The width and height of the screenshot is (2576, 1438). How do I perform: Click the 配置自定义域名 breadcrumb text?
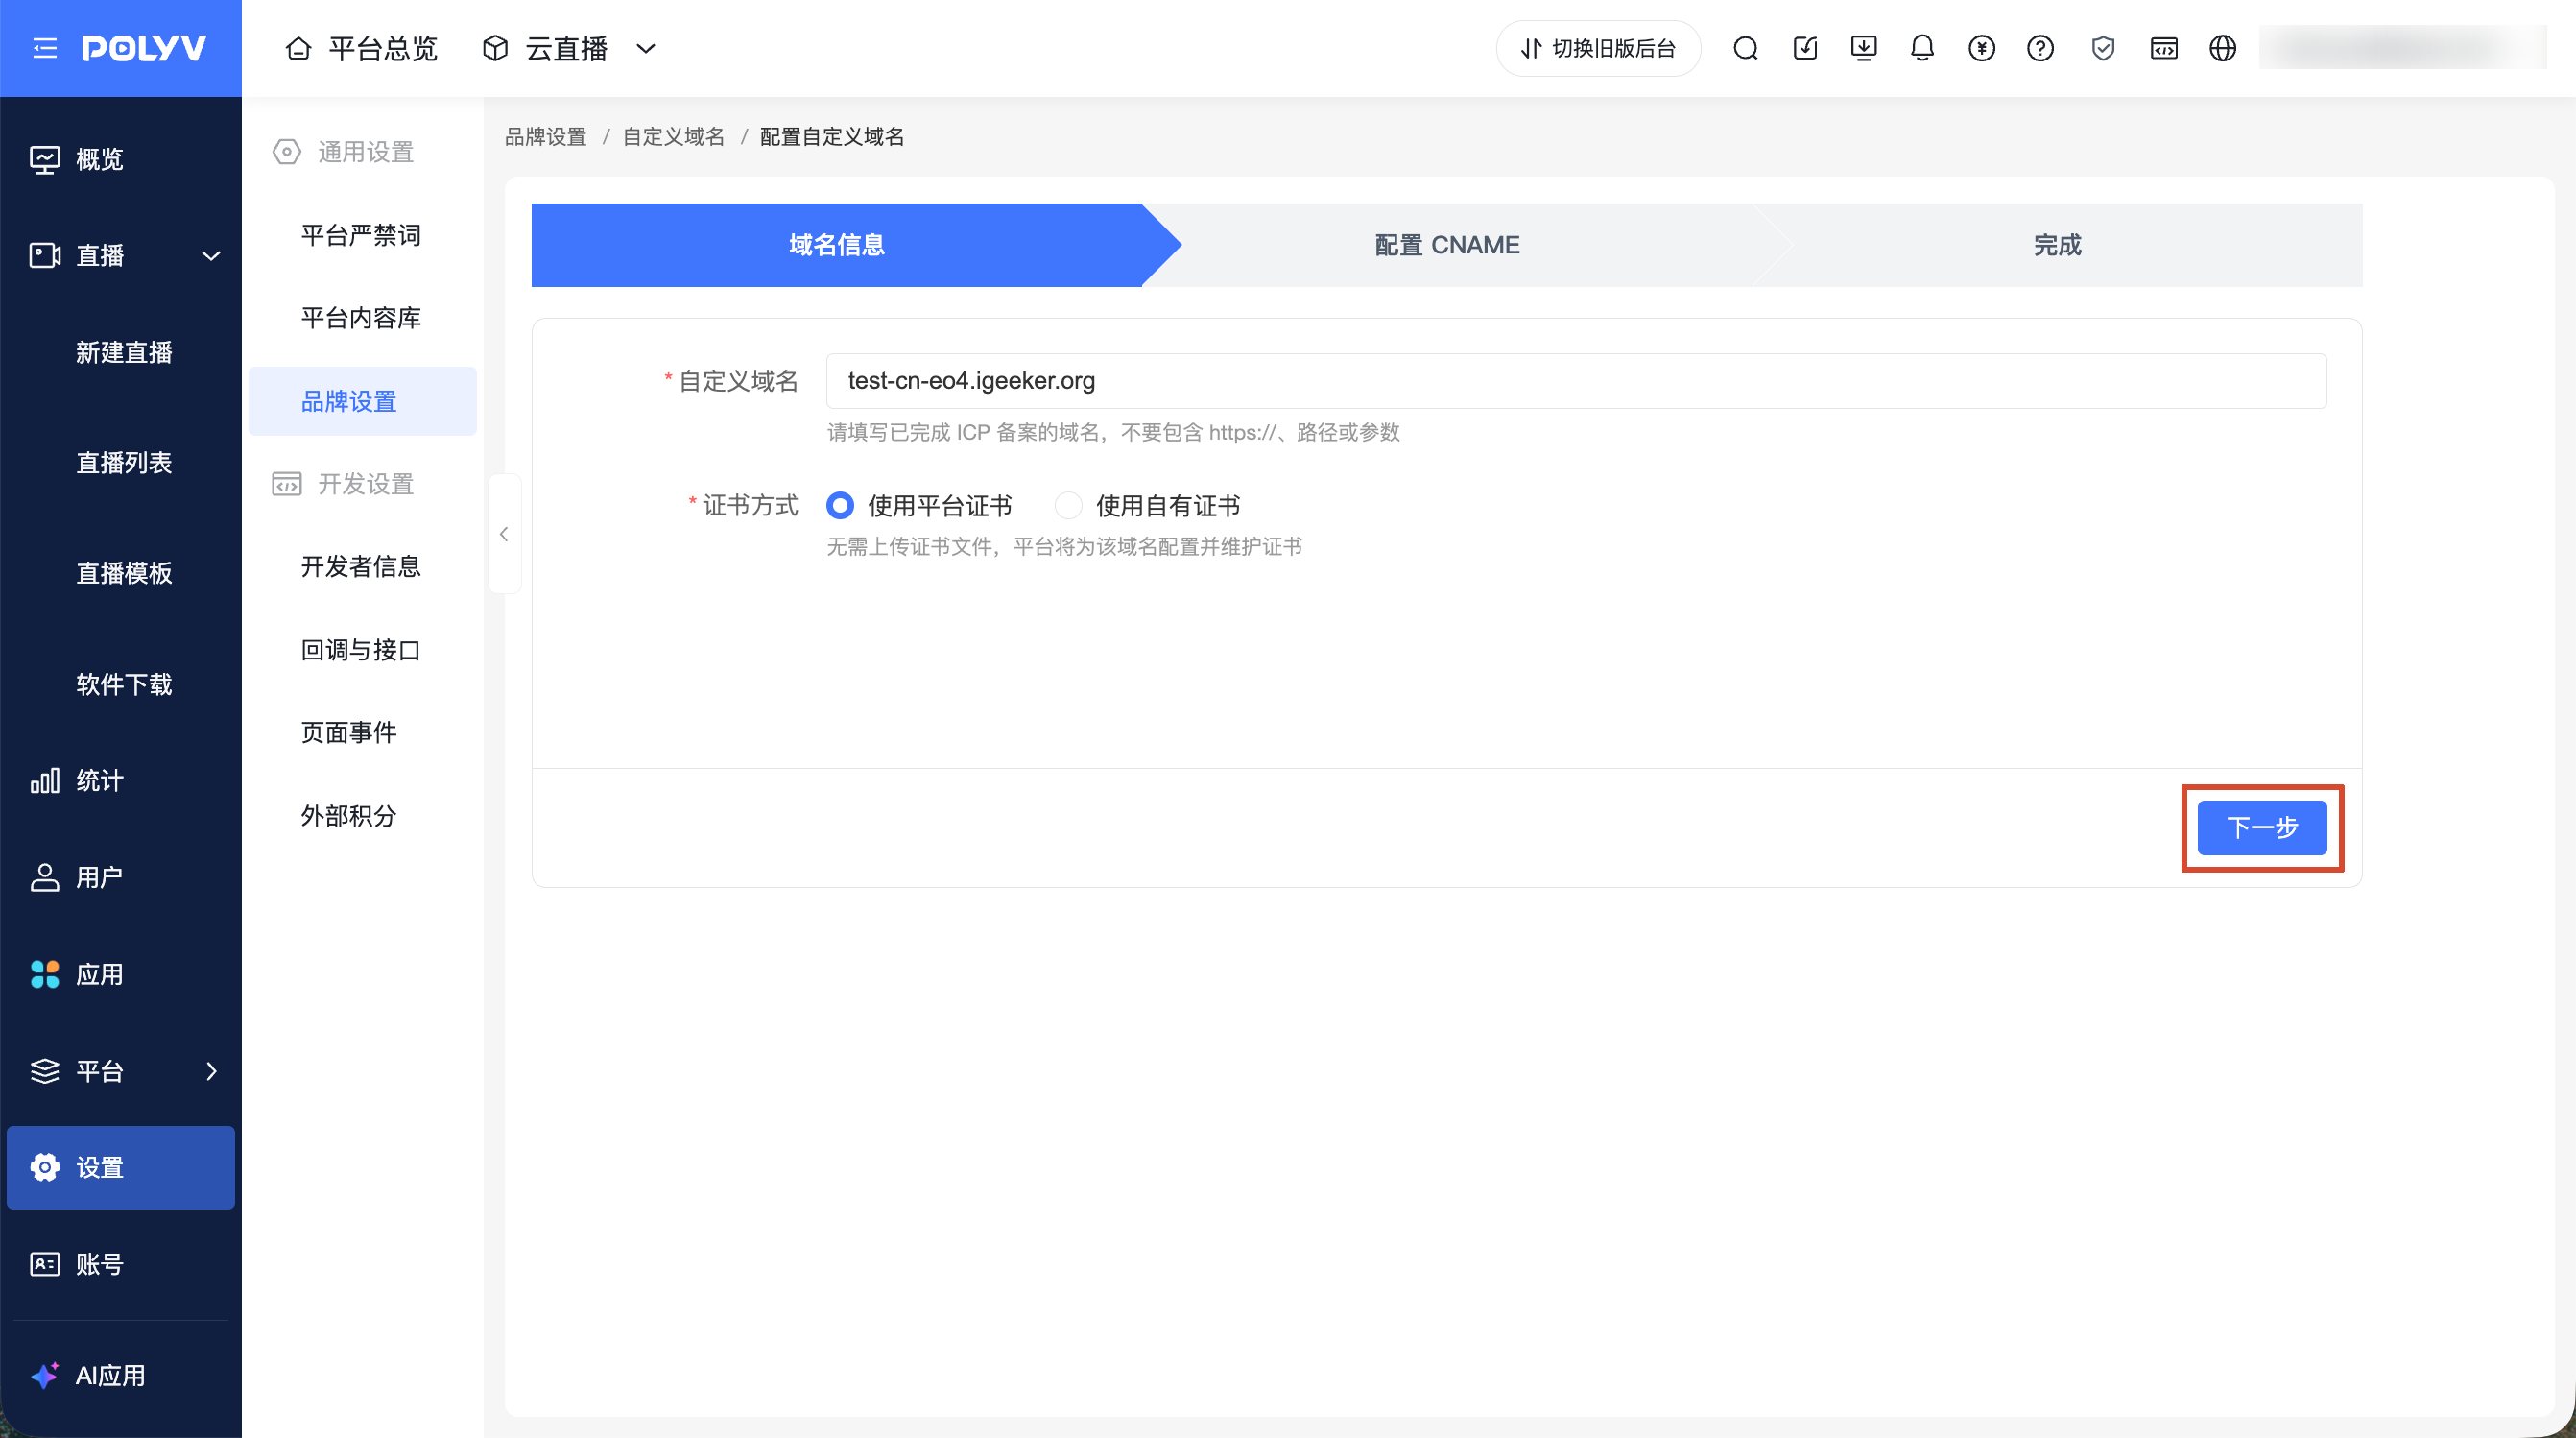click(832, 136)
